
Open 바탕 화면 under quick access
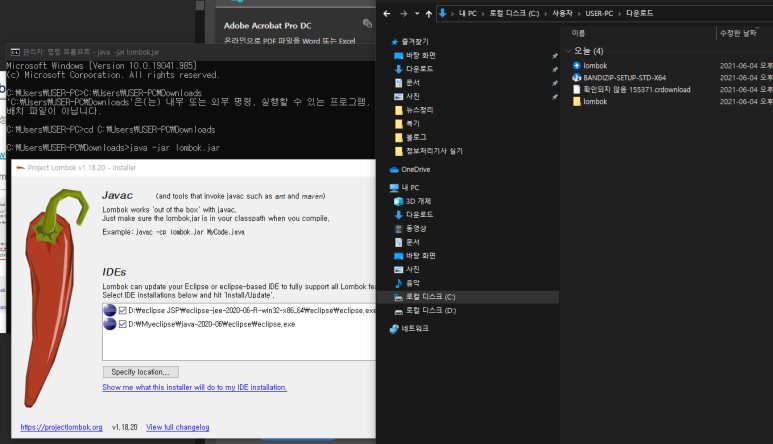(421, 56)
